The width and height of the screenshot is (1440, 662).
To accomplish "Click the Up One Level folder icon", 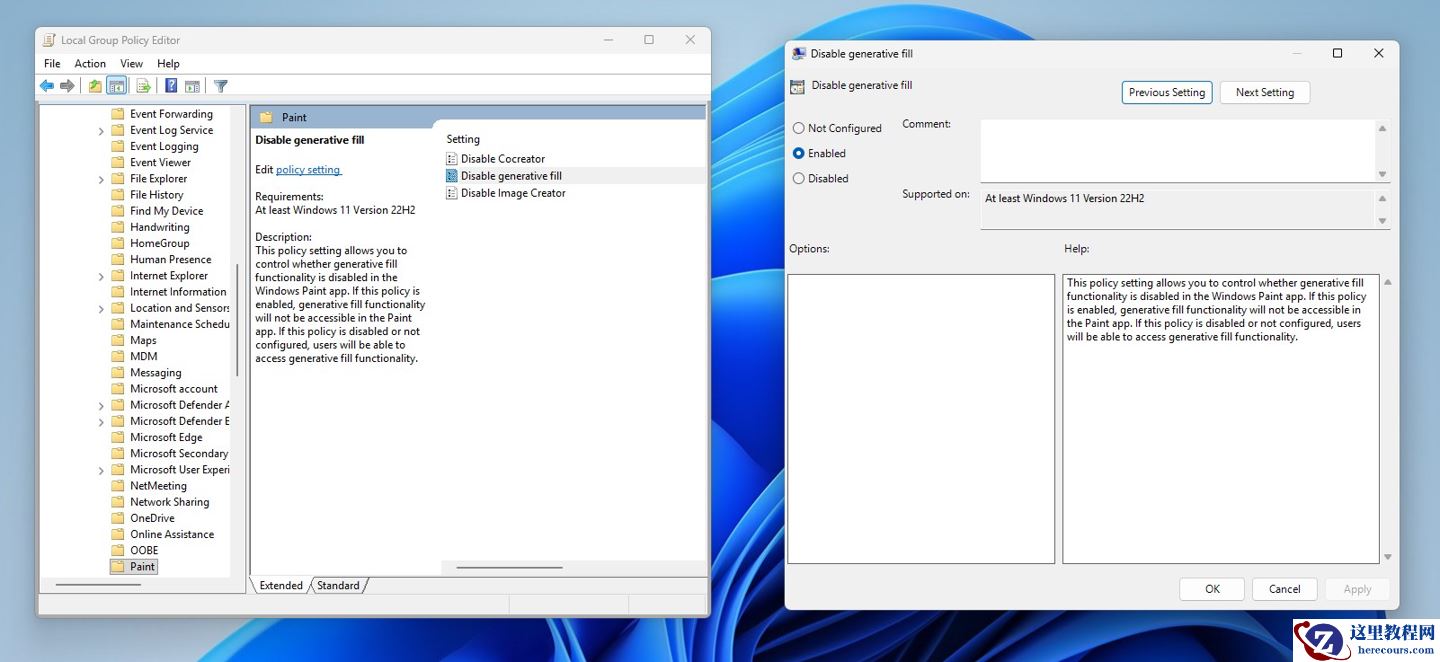I will click(95, 86).
